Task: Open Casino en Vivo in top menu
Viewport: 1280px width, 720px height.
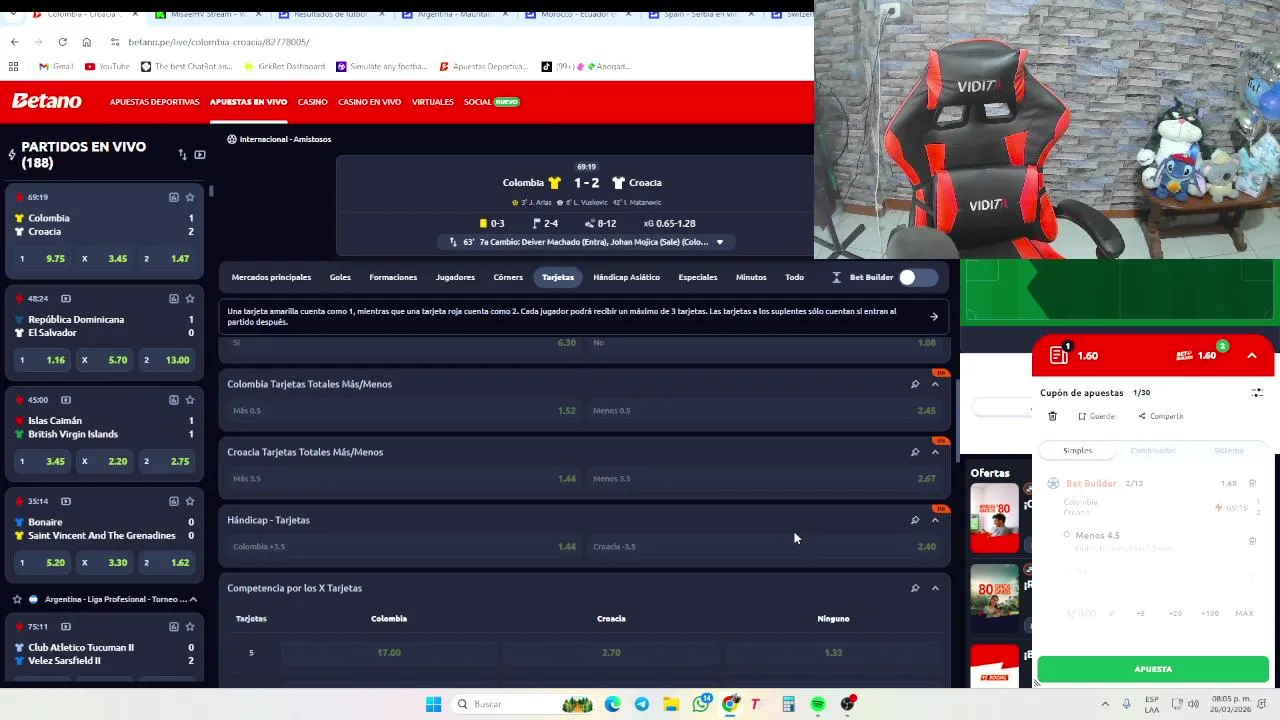Action: coord(369,102)
